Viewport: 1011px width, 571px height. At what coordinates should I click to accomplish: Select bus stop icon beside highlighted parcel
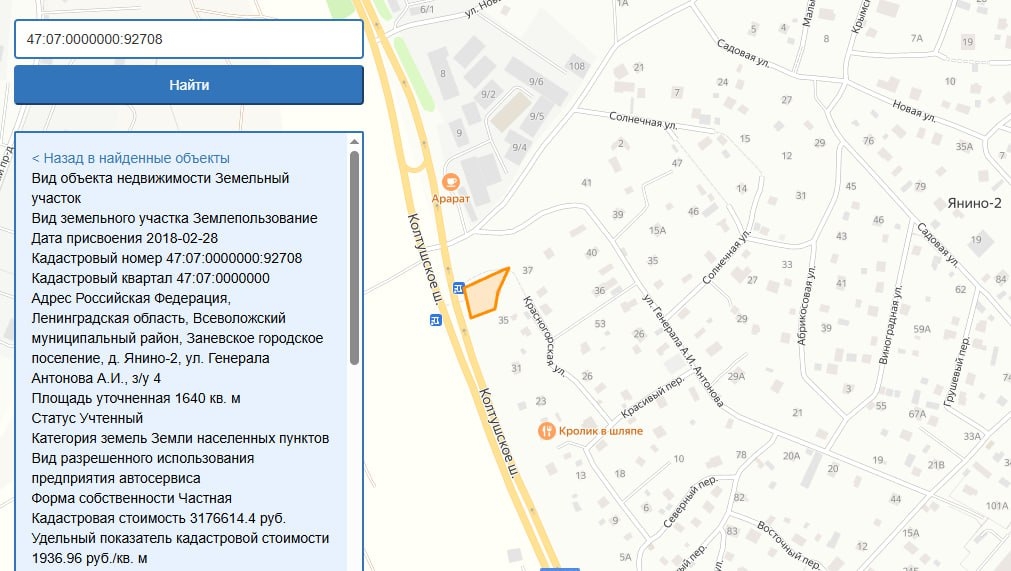point(458,289)
